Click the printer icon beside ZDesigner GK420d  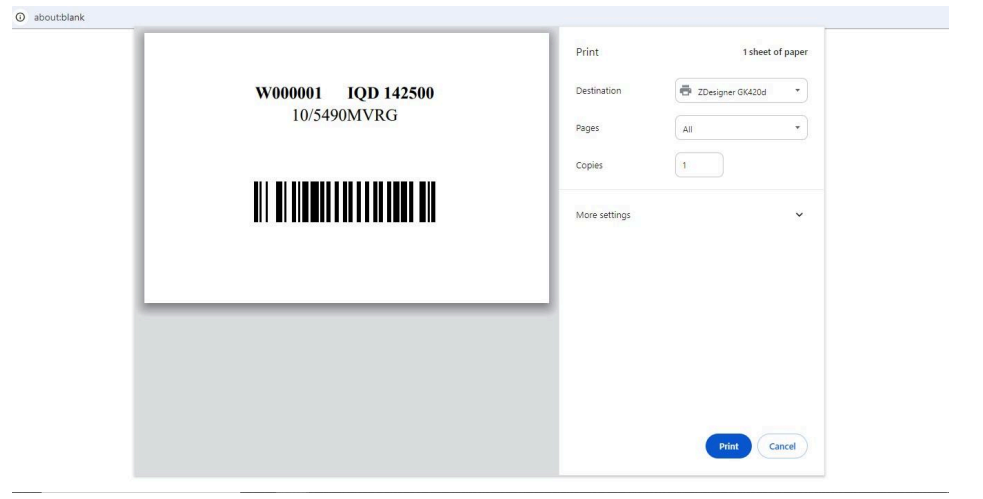pyautogui.click(x=685, y=91)
